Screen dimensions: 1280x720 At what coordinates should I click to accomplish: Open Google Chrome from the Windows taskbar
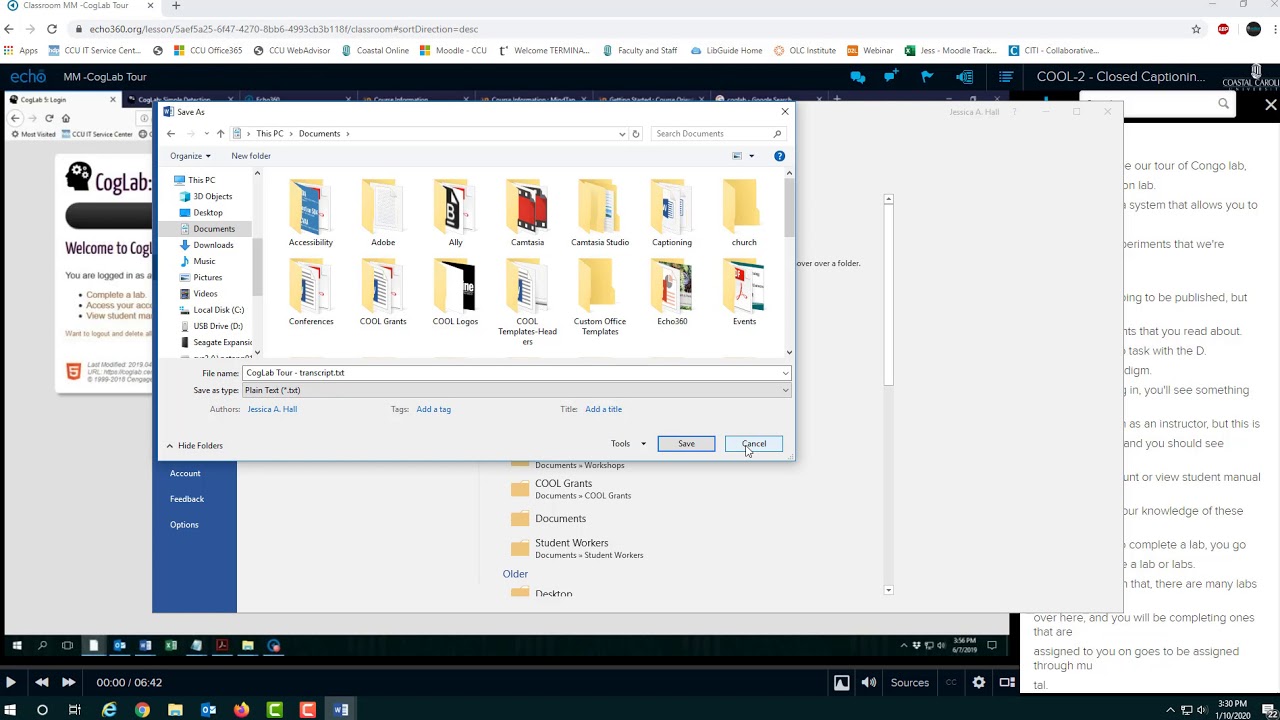[x=142, y=710]
